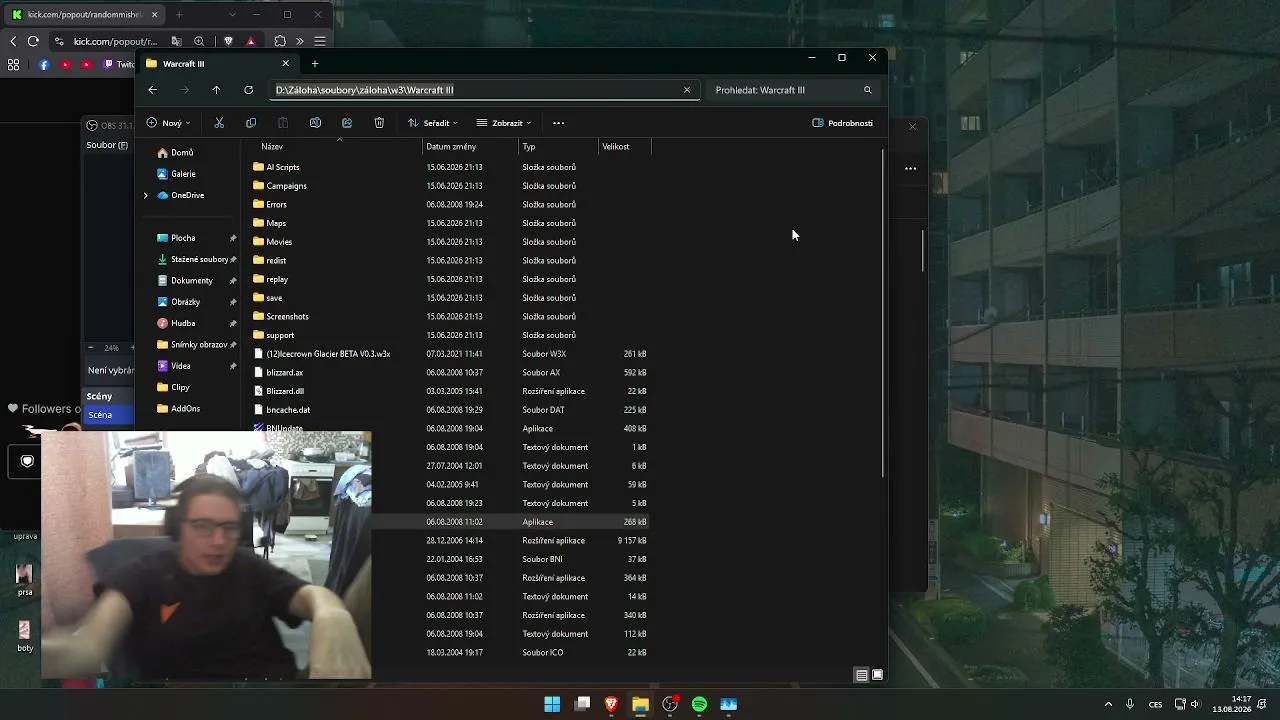Image resolution: width=1280 pixels, height=720 pixels.
Task: Refresh the Warcraft III folder view
Action: (x=248, y=90)
